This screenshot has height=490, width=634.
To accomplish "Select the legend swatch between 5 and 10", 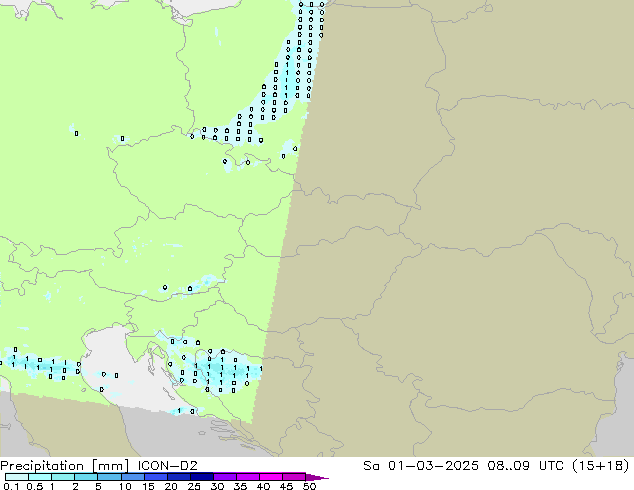I will click(x=110, y=477).
